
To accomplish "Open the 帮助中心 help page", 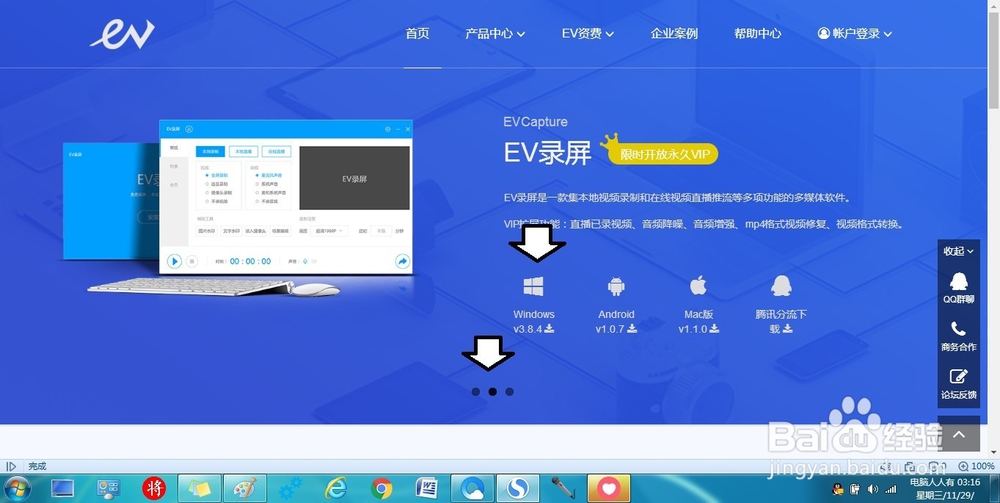I will click(758, 34).
